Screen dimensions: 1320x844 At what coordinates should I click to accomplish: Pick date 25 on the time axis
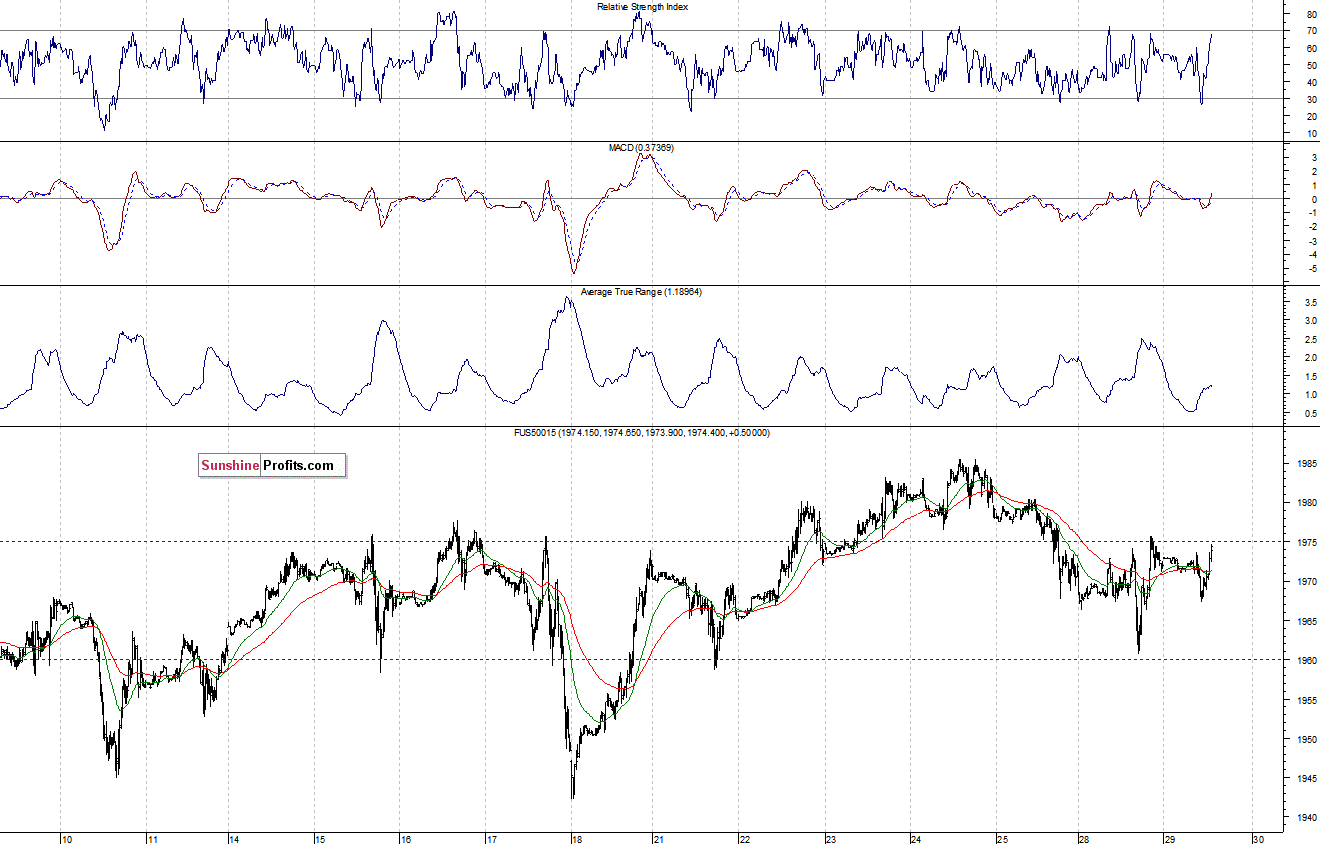tap(1002, 839)
